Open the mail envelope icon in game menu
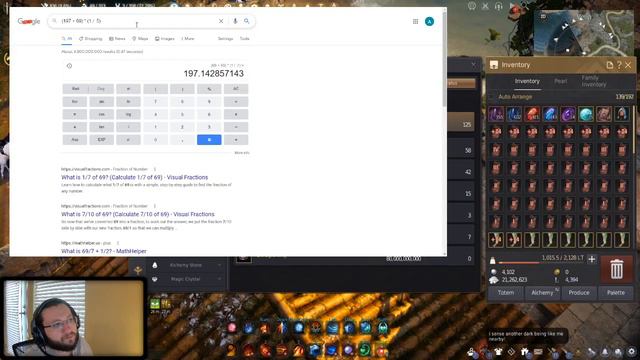Screen dimensions: 640x360 (538, 351)
